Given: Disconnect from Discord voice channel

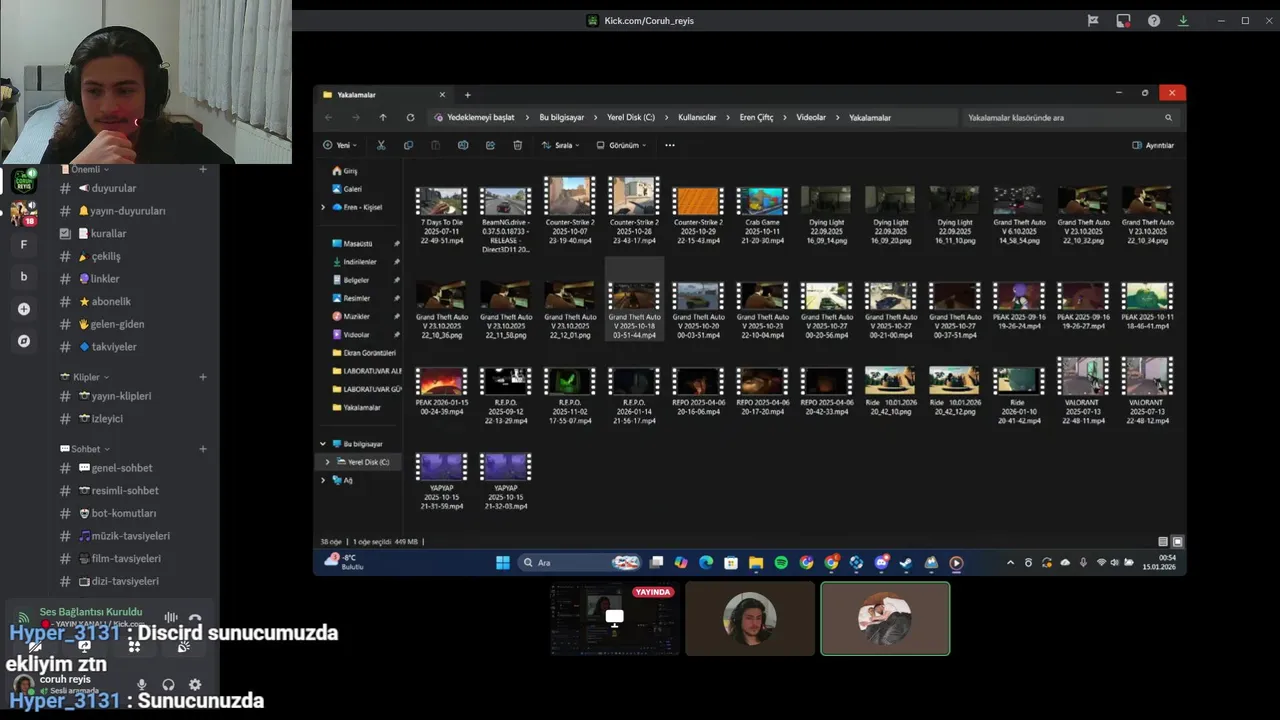Looking at the screenshot, I should pos(195,619).
